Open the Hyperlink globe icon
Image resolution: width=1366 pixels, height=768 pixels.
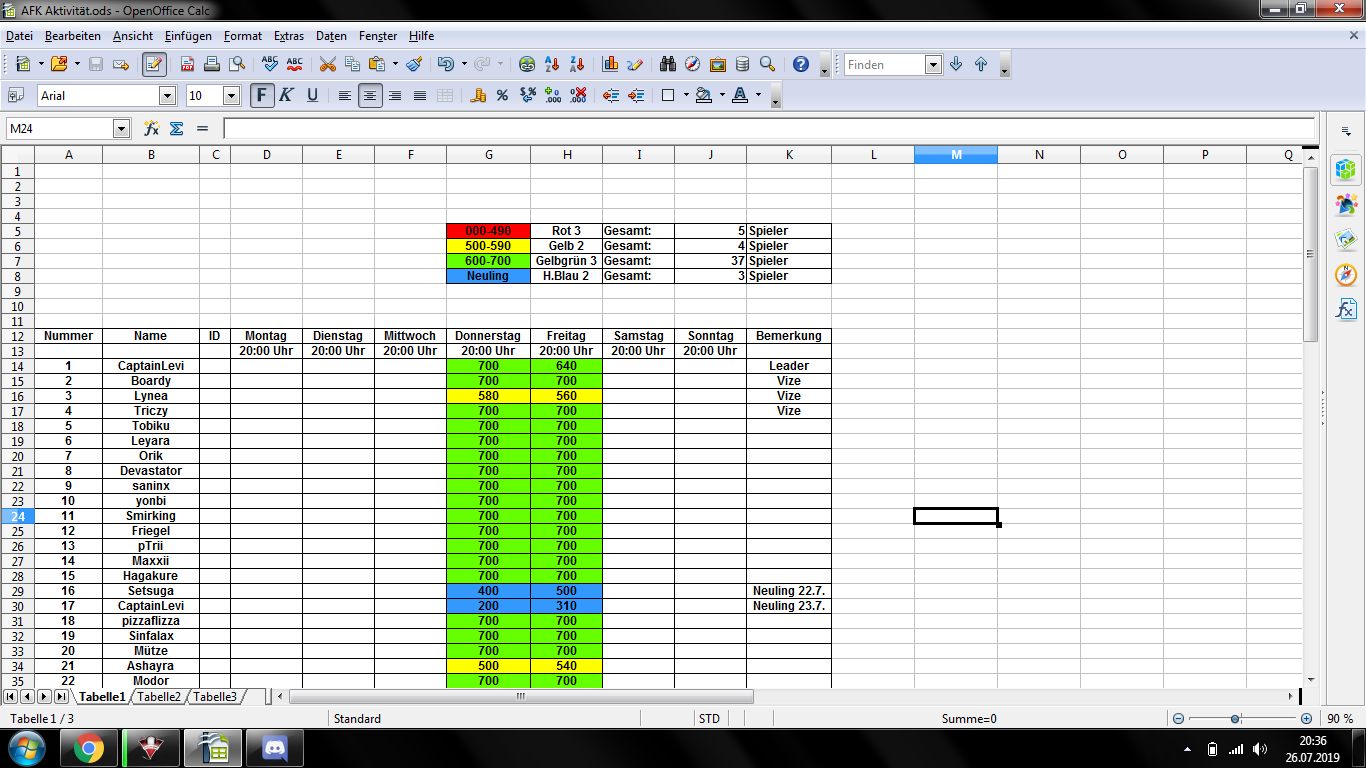click(527, 64)
